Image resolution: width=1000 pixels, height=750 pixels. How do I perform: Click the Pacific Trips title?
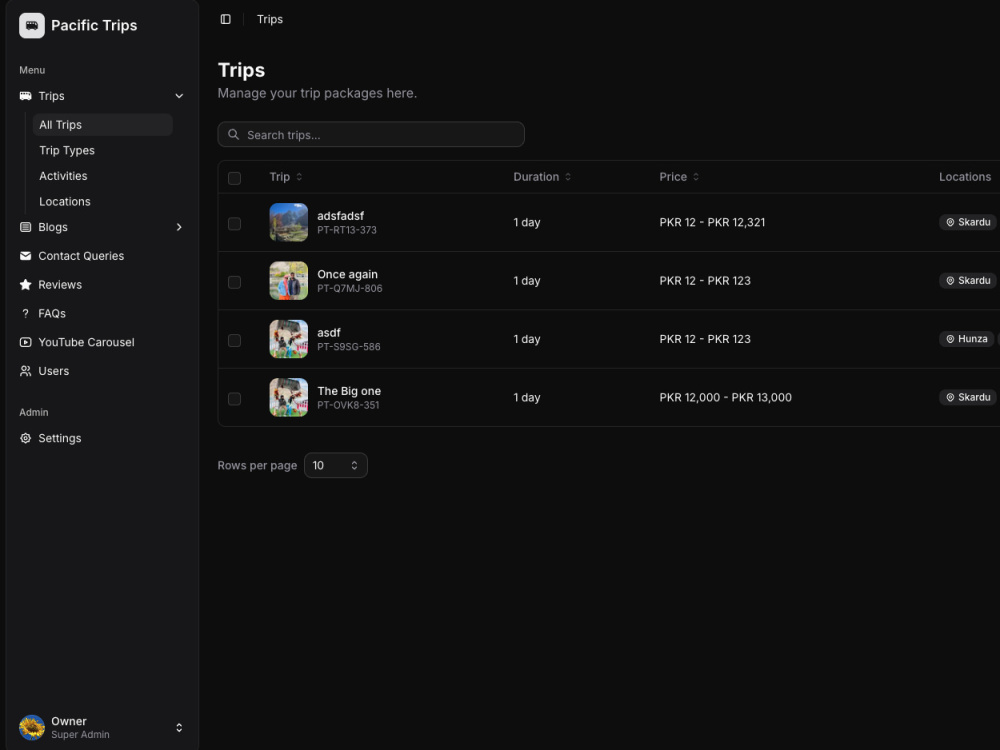[x=94, y=26]
